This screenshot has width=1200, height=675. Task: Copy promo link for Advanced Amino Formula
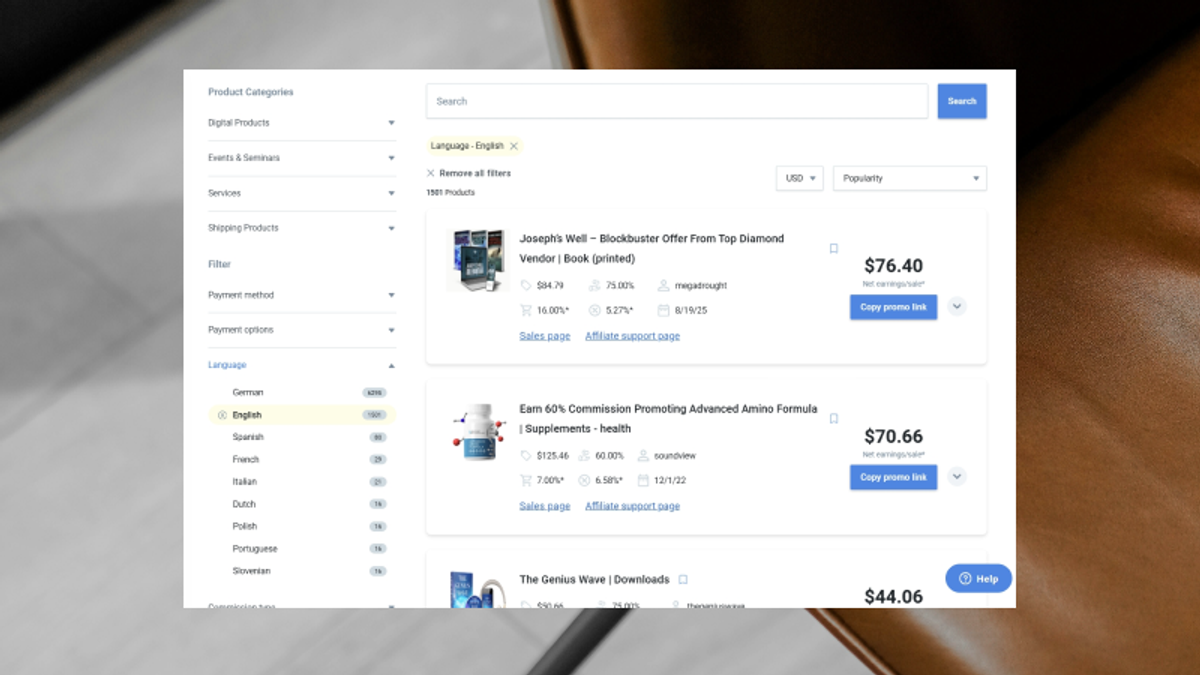pos(893,477)
